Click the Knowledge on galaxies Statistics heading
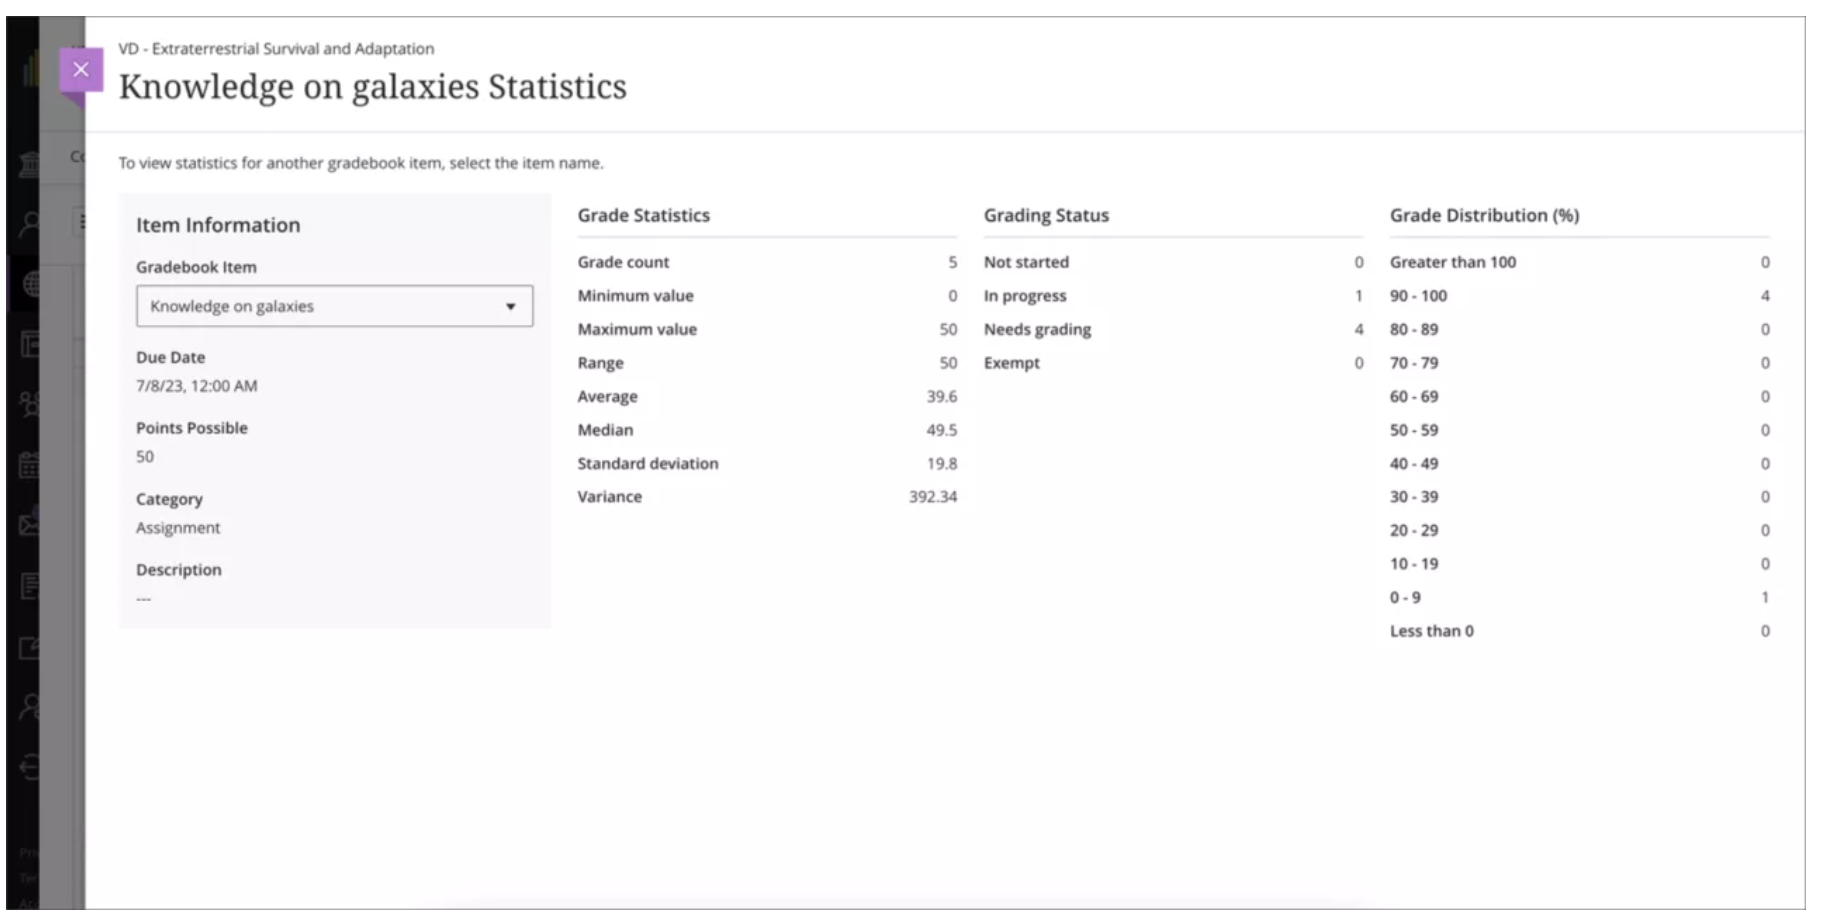 point(372,87)
